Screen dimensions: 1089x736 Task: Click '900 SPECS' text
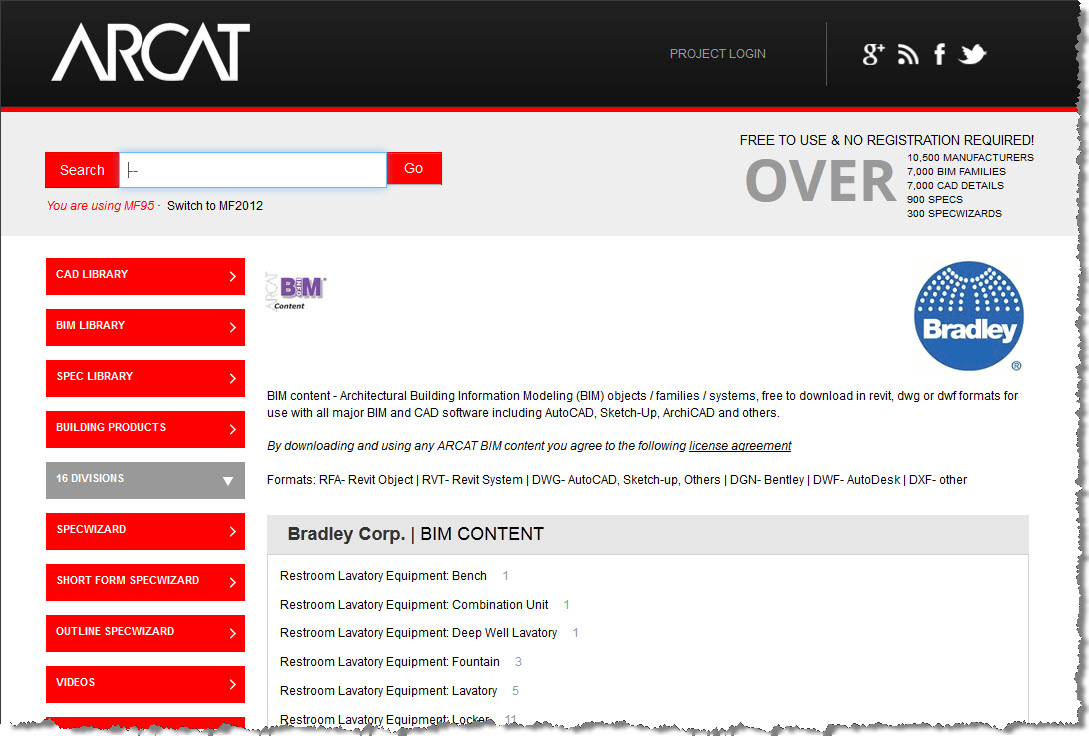pos(935,199)
